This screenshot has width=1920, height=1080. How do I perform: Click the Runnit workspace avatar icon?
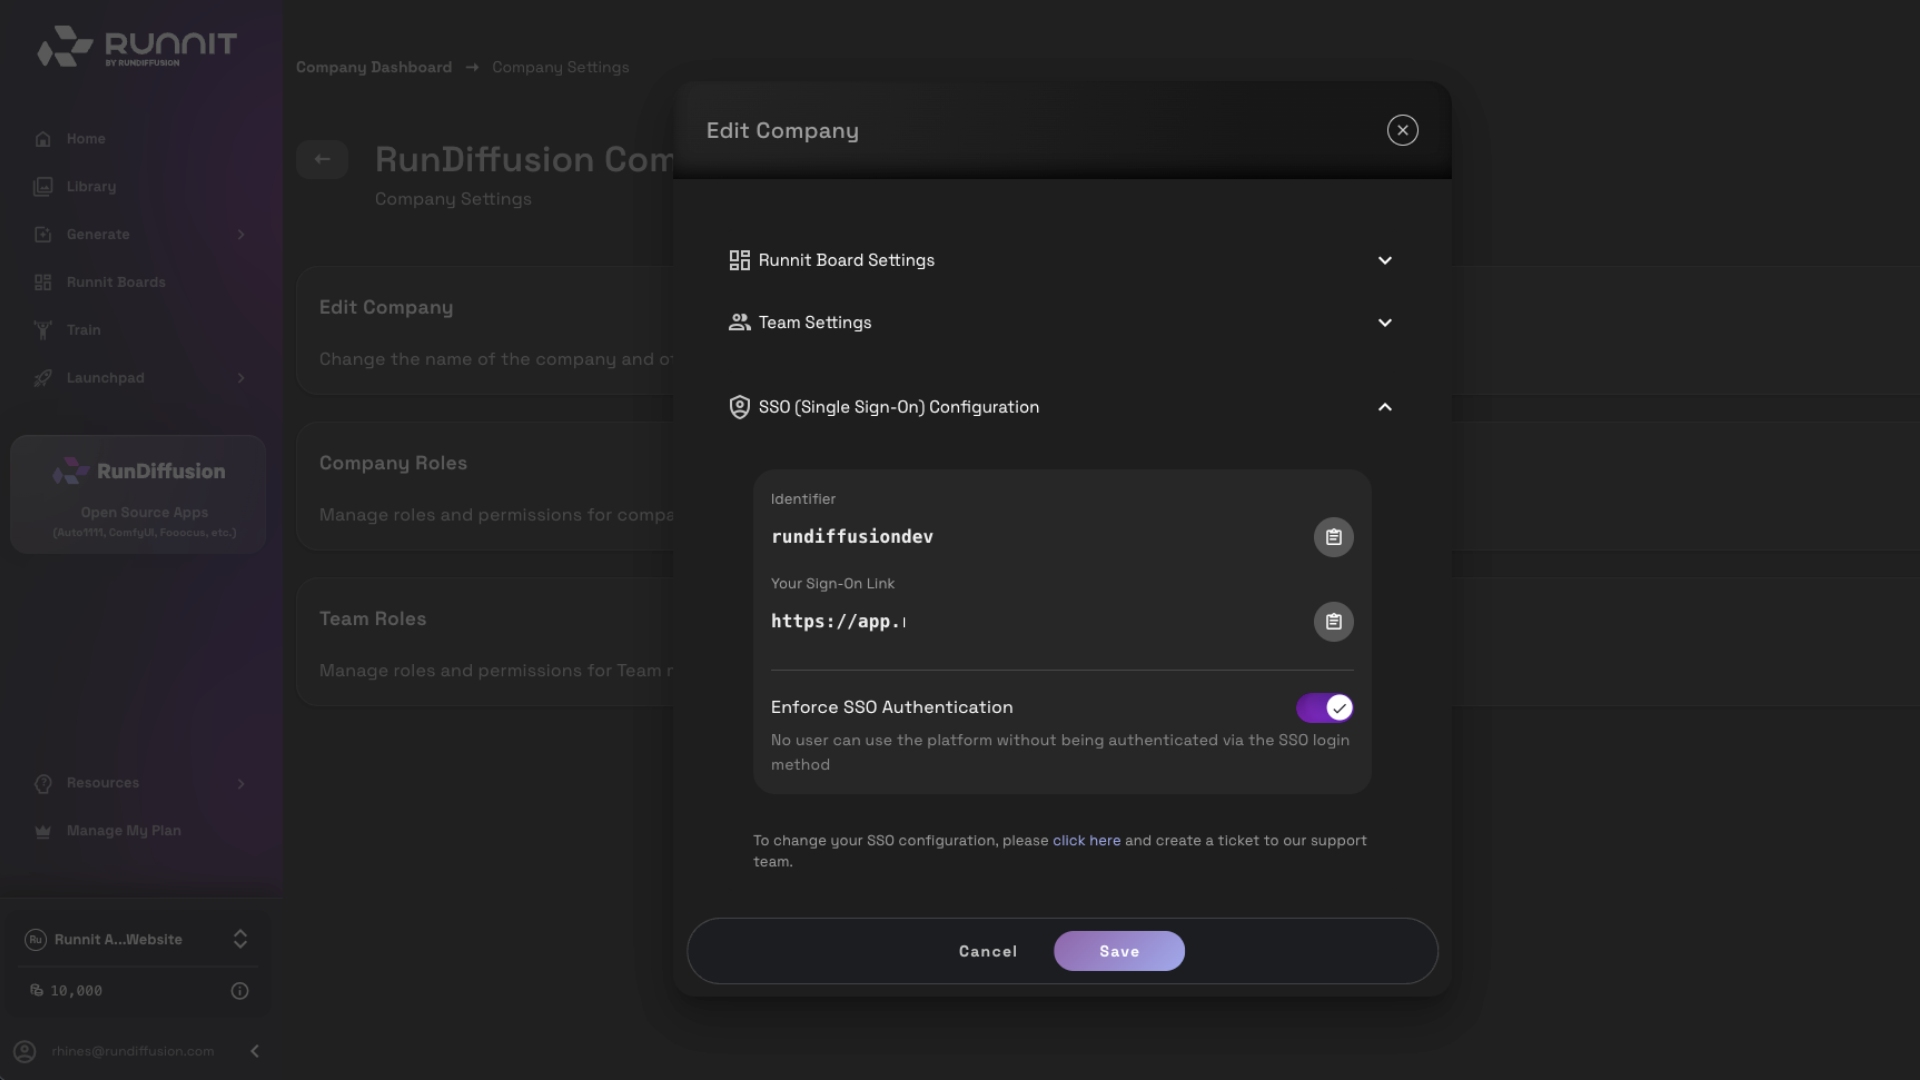[x=36, y=940]
